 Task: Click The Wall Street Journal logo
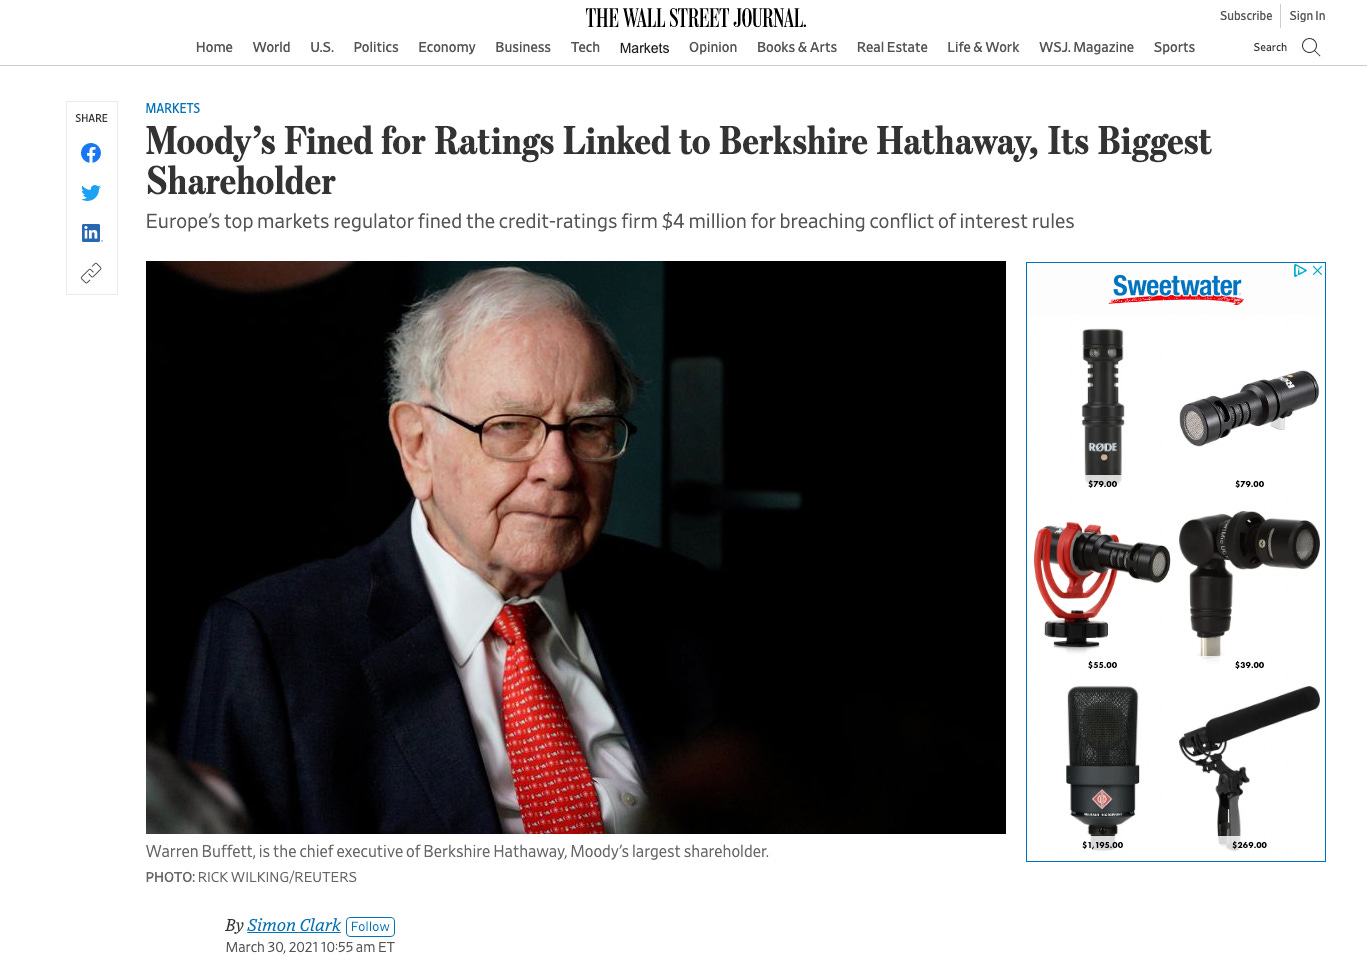coord(696,18)
